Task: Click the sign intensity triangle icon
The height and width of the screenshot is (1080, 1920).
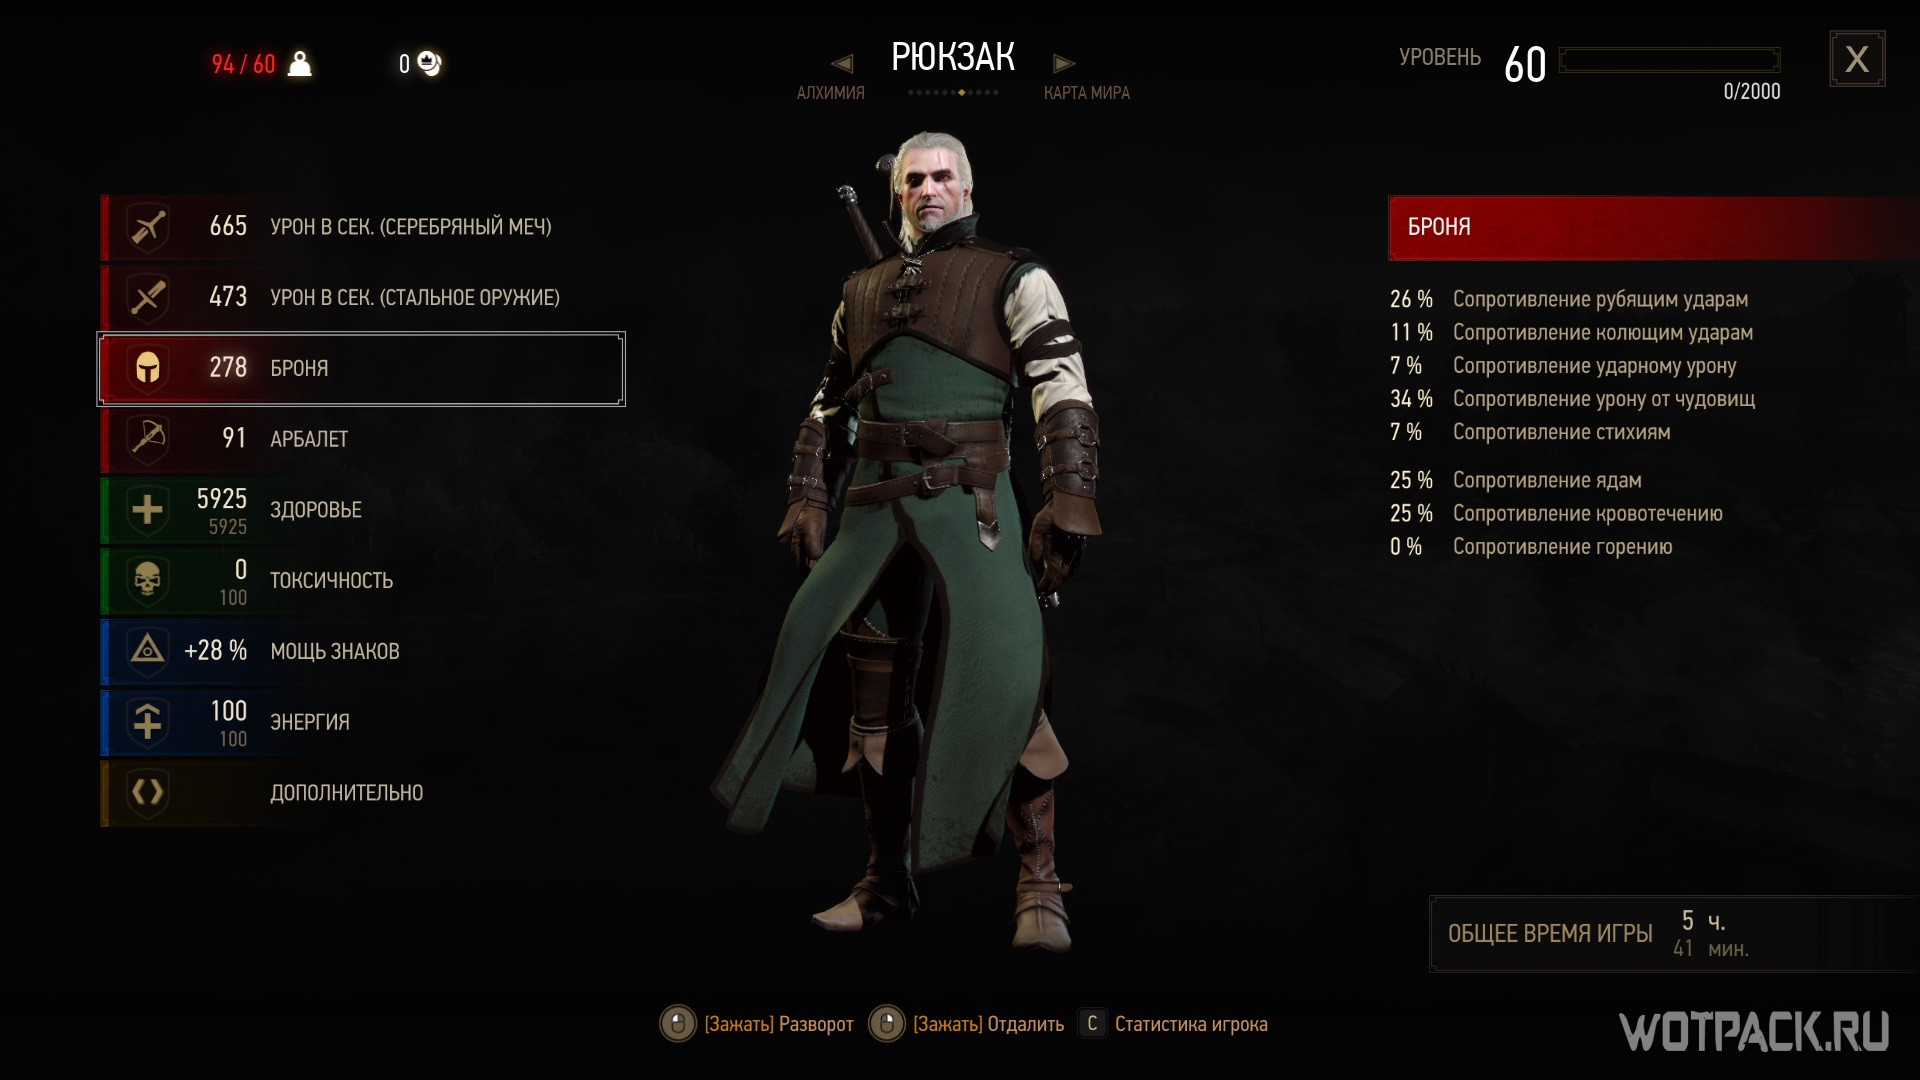Action: point(148,651)
